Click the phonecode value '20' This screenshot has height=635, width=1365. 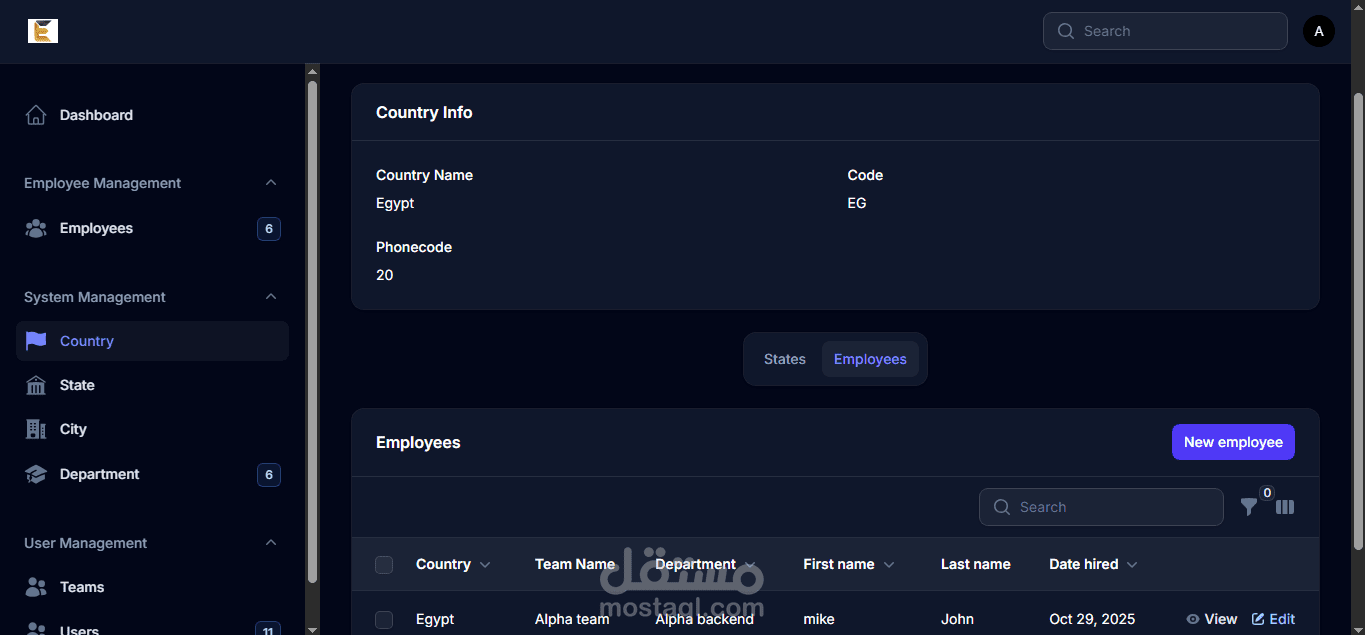(385, 275)
